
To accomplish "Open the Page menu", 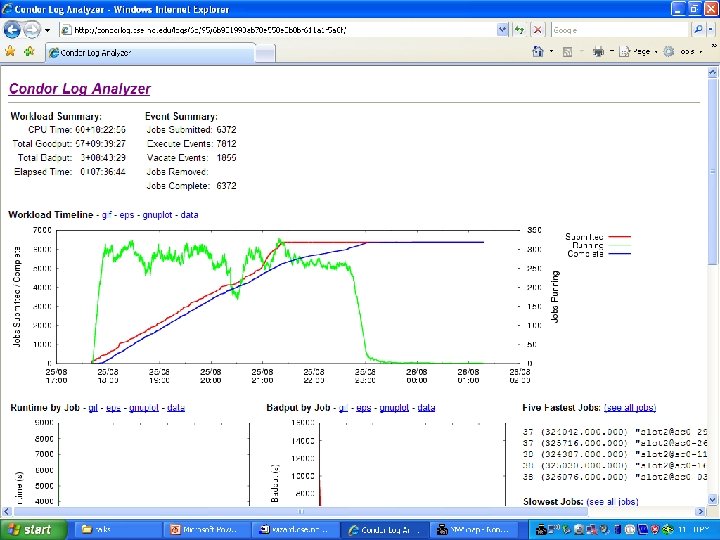I will [637, 52].
